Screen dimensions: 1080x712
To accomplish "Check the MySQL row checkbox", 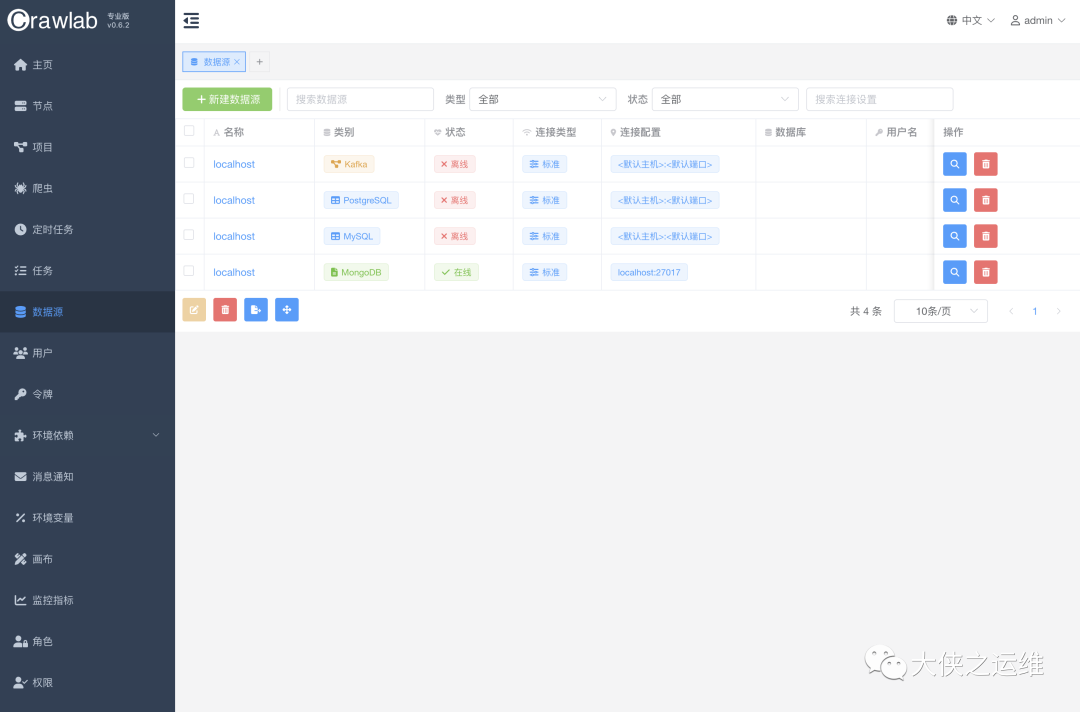I will (189, 235).
